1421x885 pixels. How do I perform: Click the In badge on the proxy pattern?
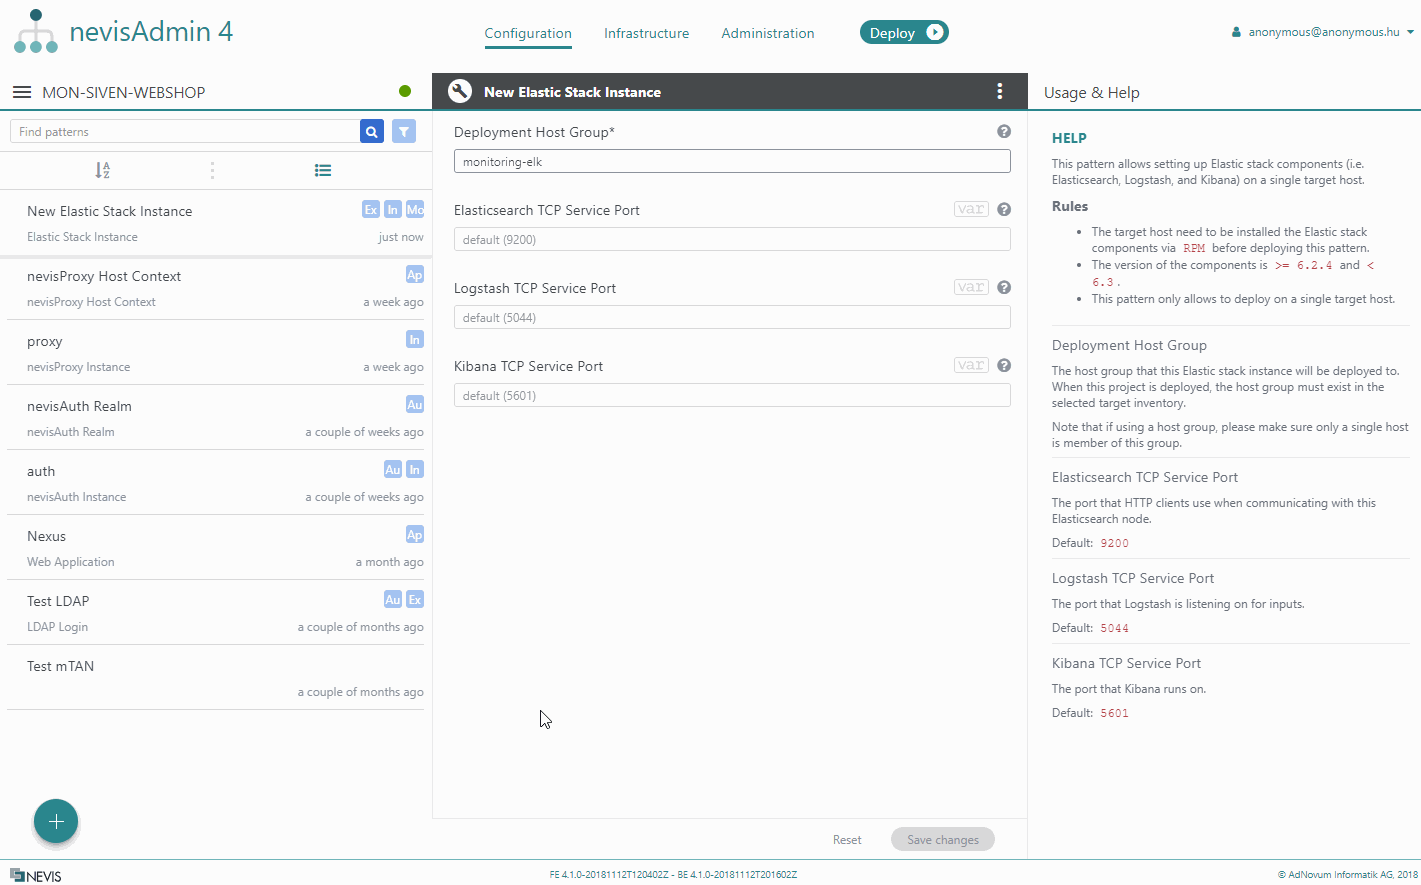[415, 339]
